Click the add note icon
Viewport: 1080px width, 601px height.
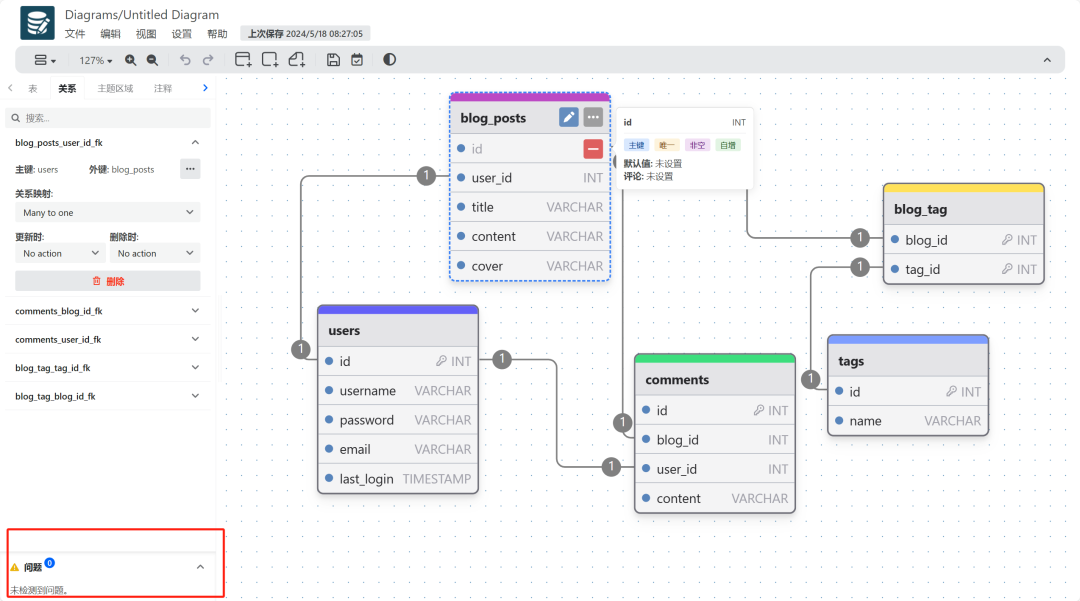(x=297, y=60)
